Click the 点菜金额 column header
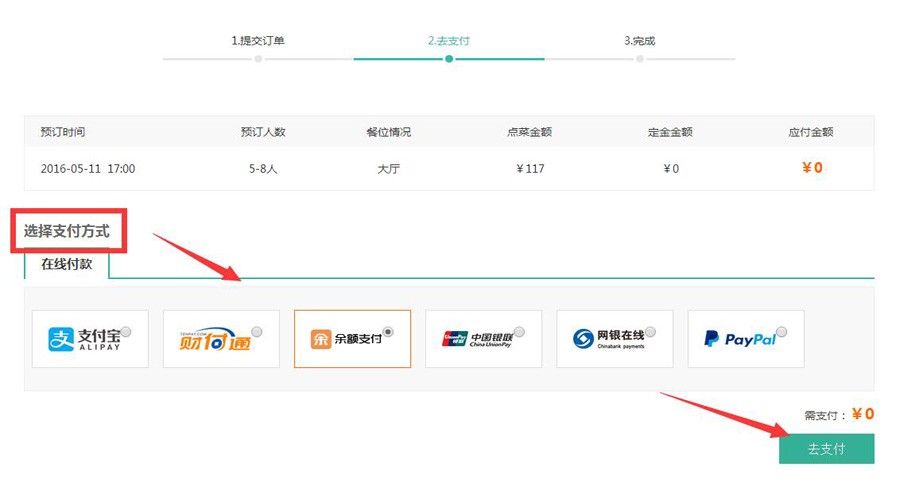This screenshot has width=900, height=500. click(x=529, y=132)
